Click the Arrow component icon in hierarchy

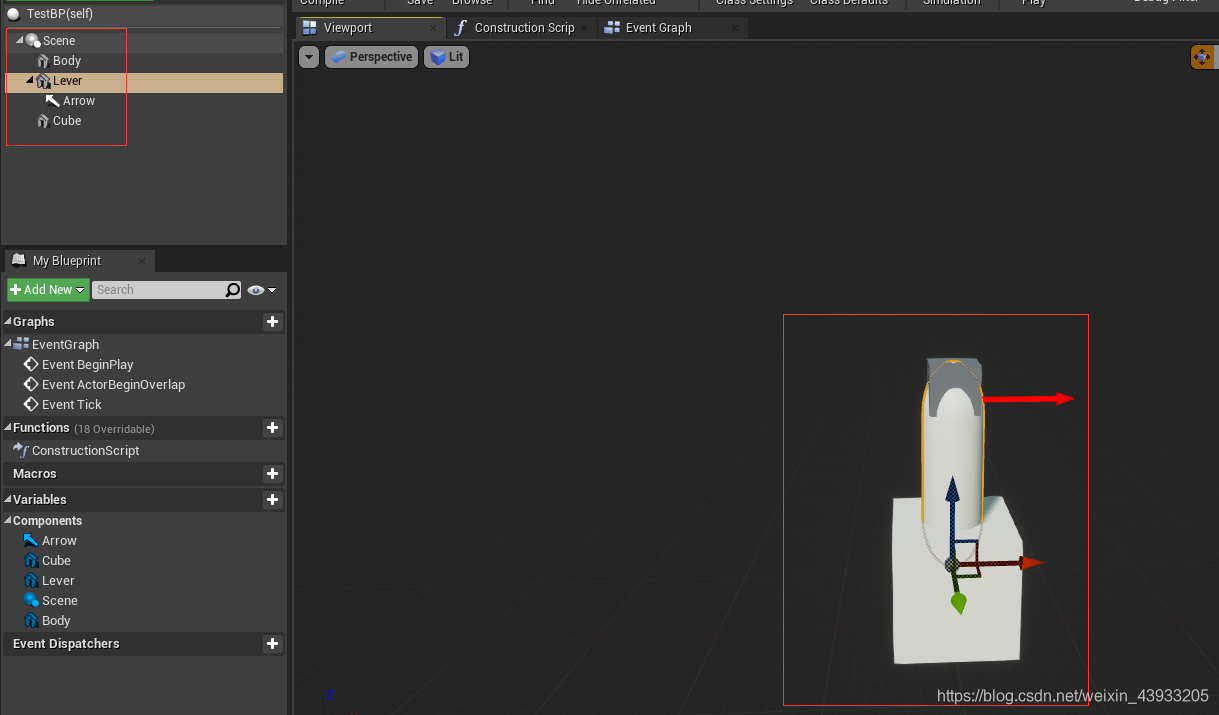[53, 101]
